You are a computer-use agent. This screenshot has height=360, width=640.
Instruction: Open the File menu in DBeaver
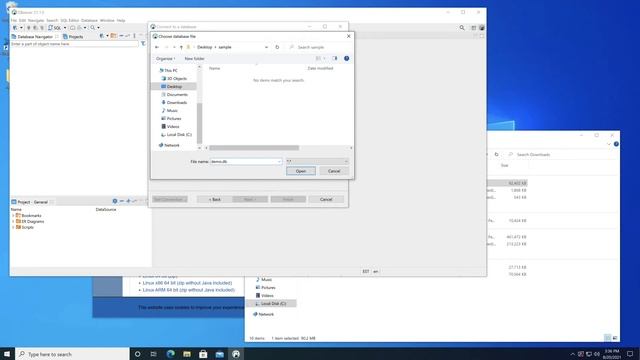(14, 20)
